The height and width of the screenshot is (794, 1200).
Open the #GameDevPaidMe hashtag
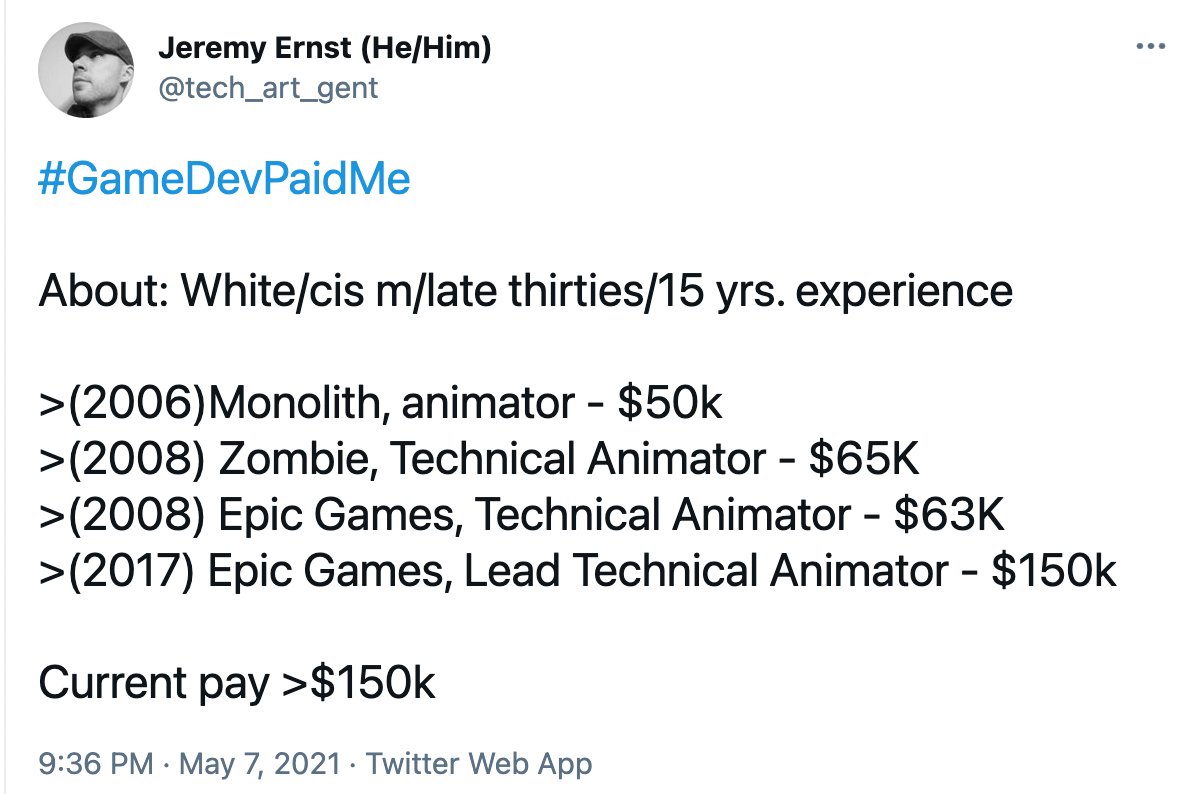click(x=224, y=180)
